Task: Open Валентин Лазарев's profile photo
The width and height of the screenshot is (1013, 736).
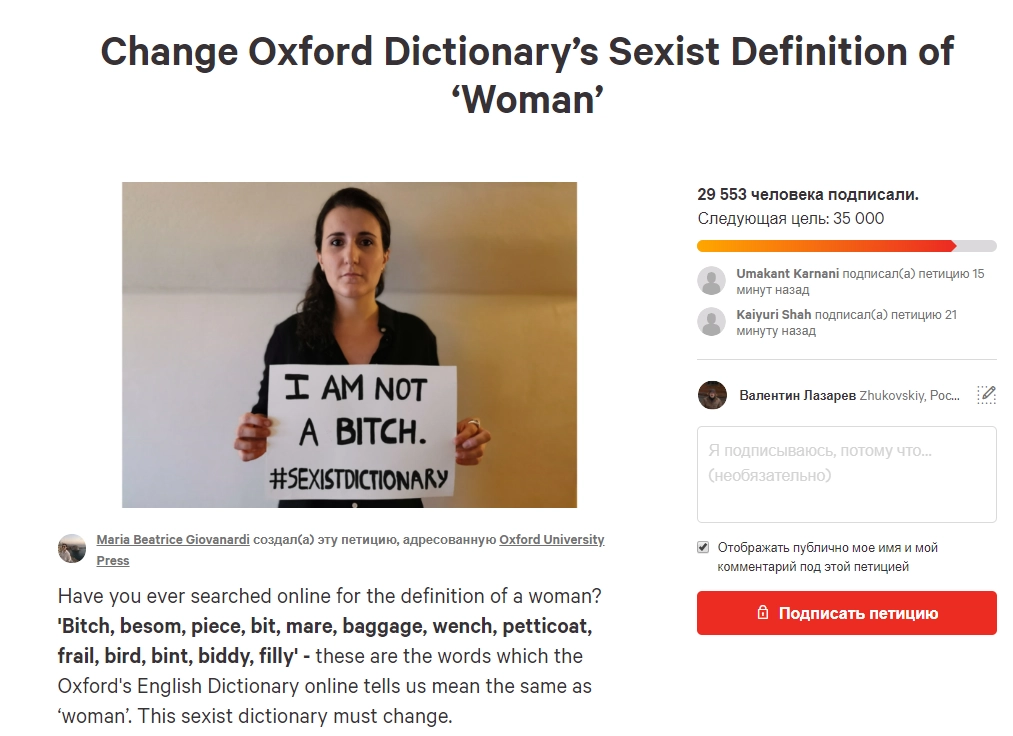Action: click(x=712, y=395)
